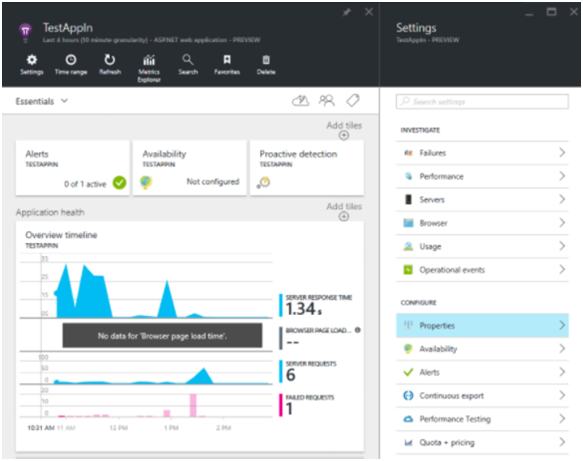Click the globe icon in the Availability tile
This screenshot has width=583, height=461.
click(146, 182)
